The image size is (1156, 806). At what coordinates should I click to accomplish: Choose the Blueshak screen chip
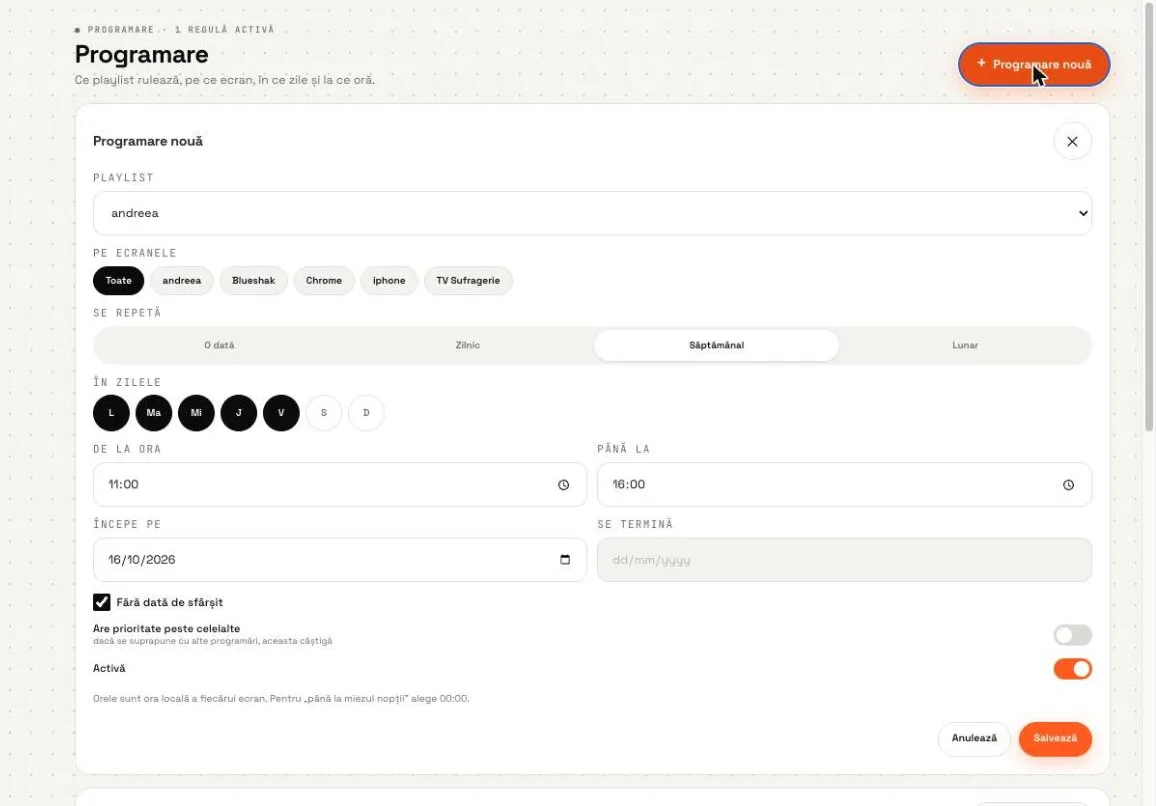pyautogui.click(x=254, y=281)
